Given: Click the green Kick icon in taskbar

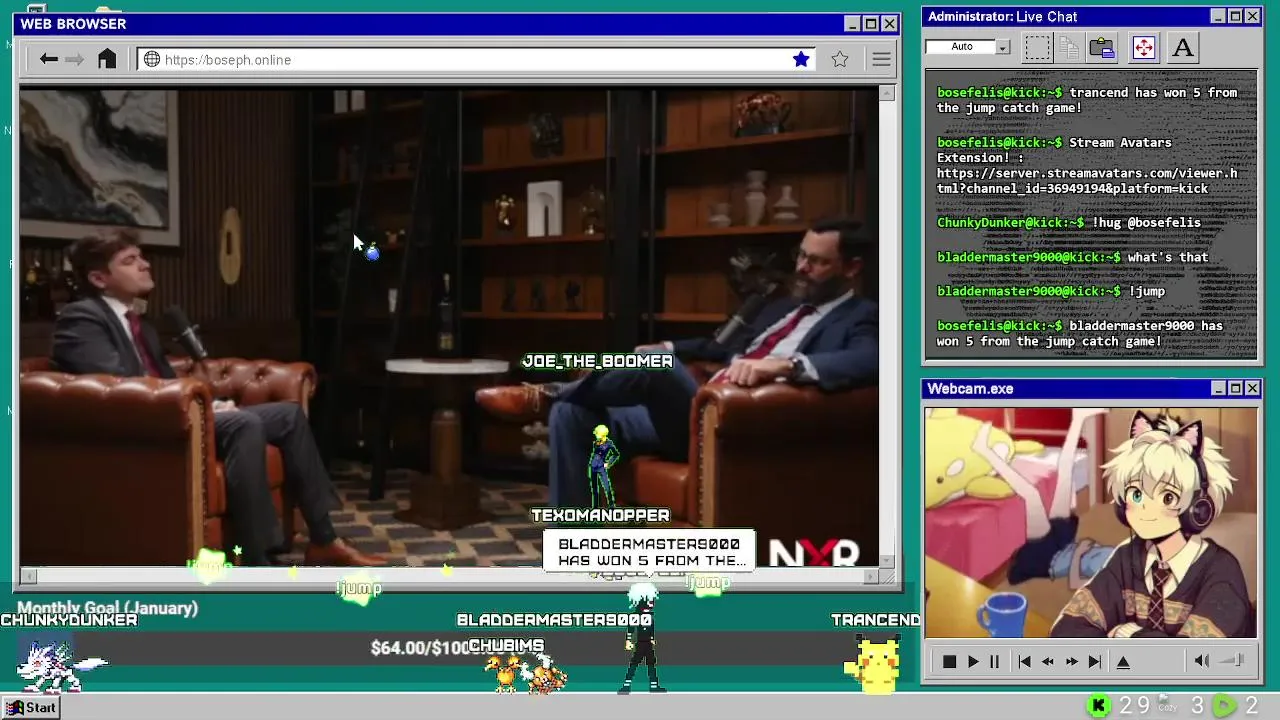Looking at the screenshot, I should click(x=1098, y=706).
